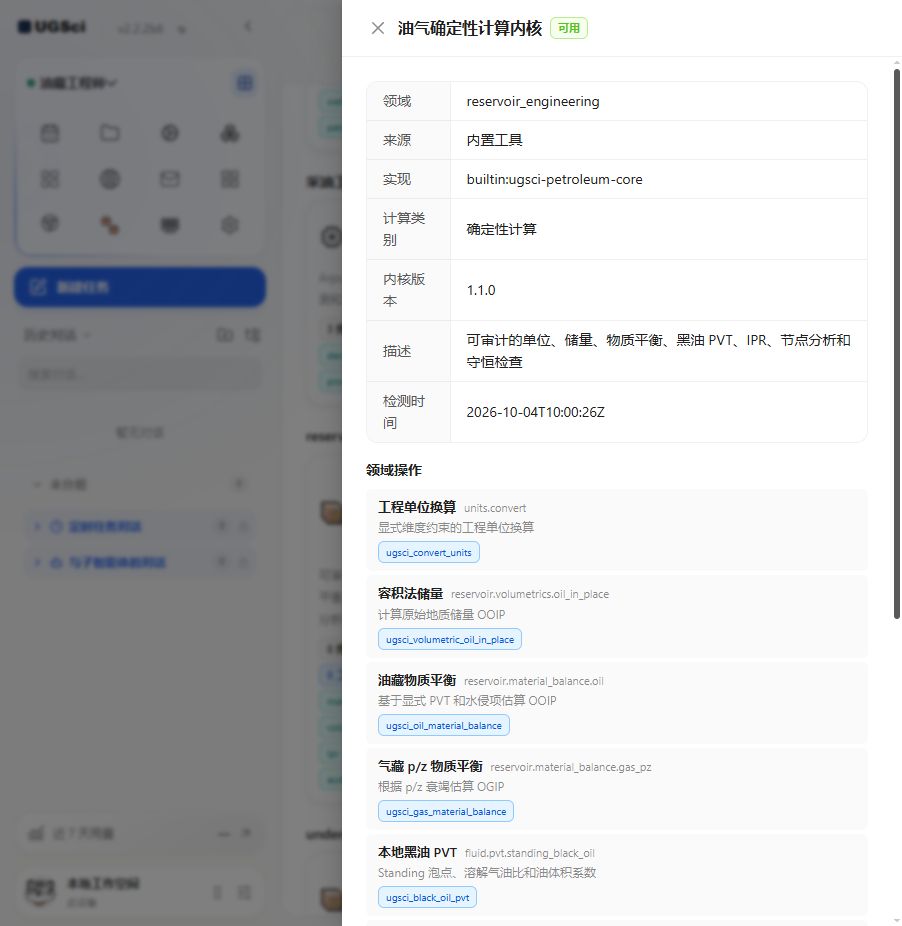Click the UGSci logo
Image resolution: width=902 pixels, height=926 pixels.
[51, 27]
